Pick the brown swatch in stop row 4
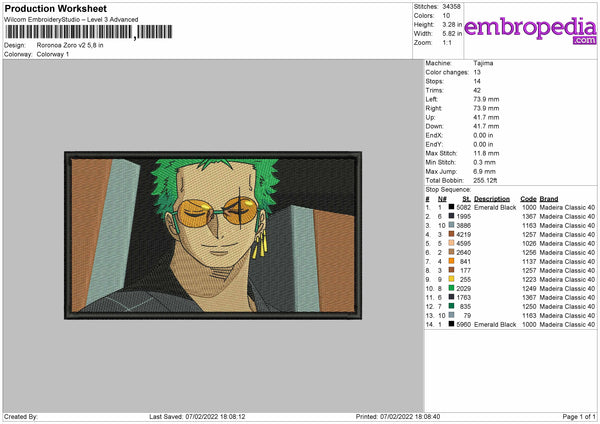 [x=452, y=235]
